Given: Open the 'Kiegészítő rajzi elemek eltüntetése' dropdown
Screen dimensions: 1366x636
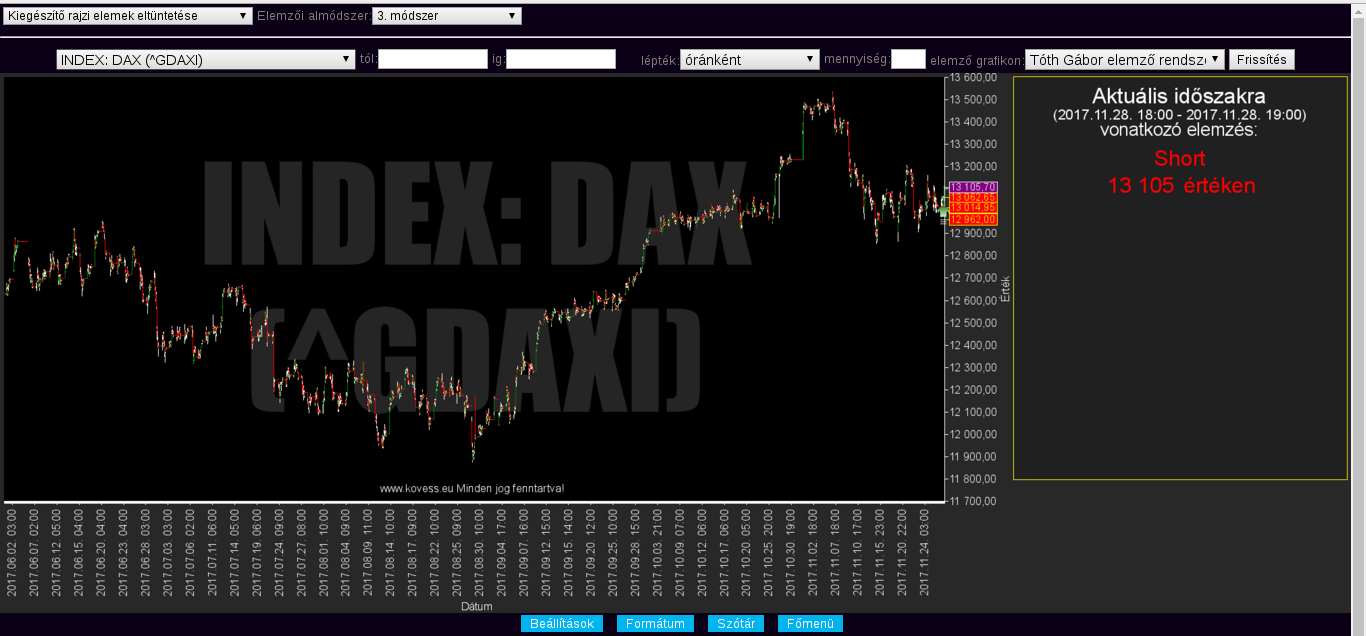Looking at the screenshot, I should point(128,16).
